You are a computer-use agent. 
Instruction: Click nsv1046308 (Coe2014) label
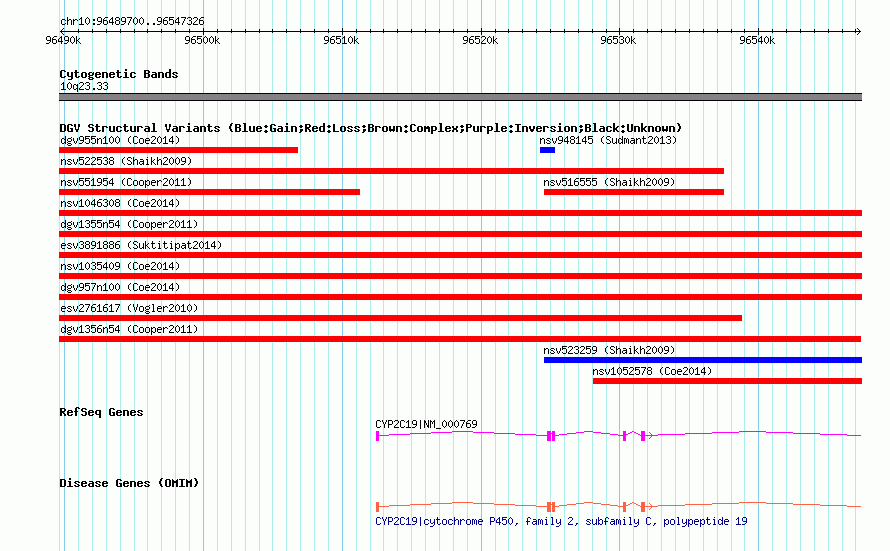[120, 203]
